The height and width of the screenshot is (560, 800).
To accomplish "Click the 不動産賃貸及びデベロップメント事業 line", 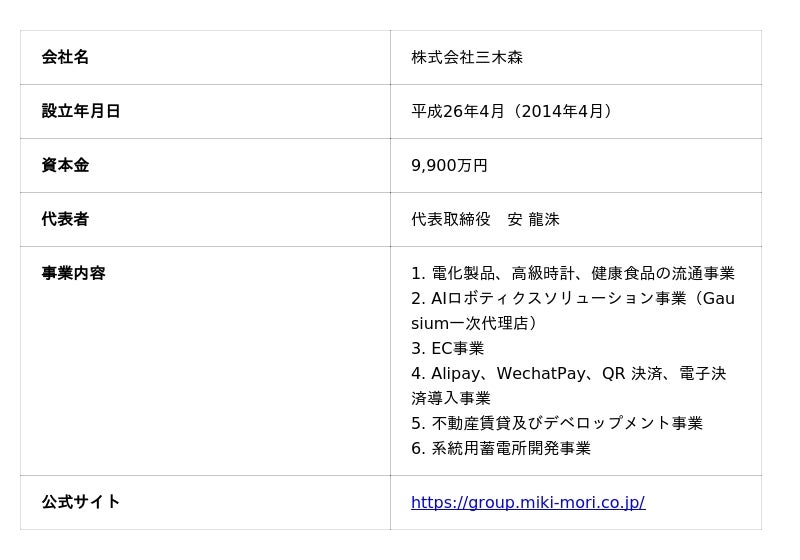I will pyautogui.click(x=557, y=423).
